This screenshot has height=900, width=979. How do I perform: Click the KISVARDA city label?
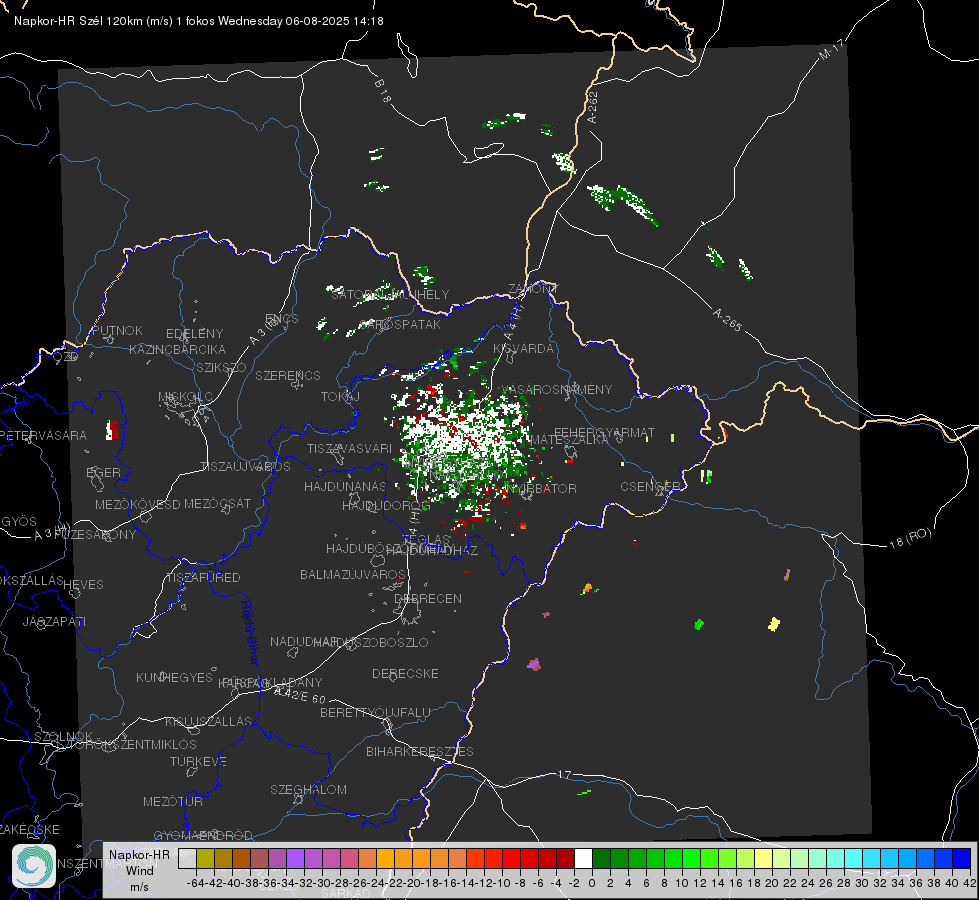tap(523, 349)
